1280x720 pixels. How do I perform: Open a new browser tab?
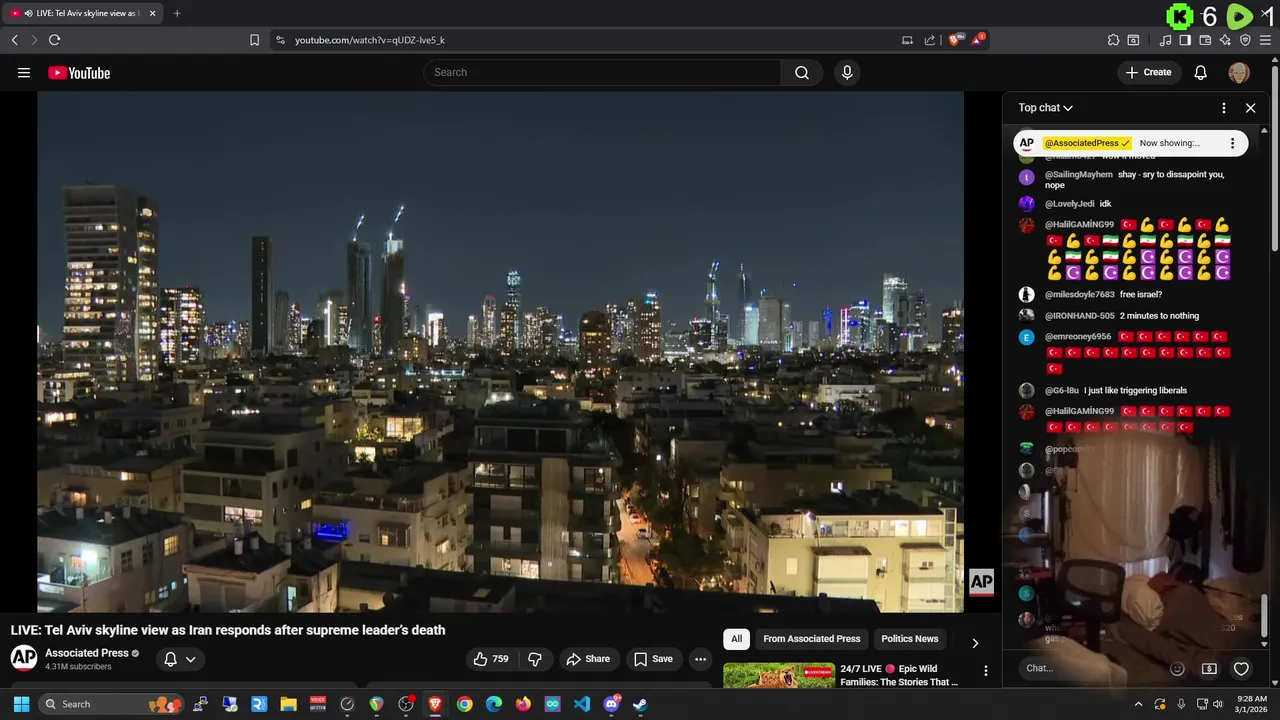(x=177, y=13)
